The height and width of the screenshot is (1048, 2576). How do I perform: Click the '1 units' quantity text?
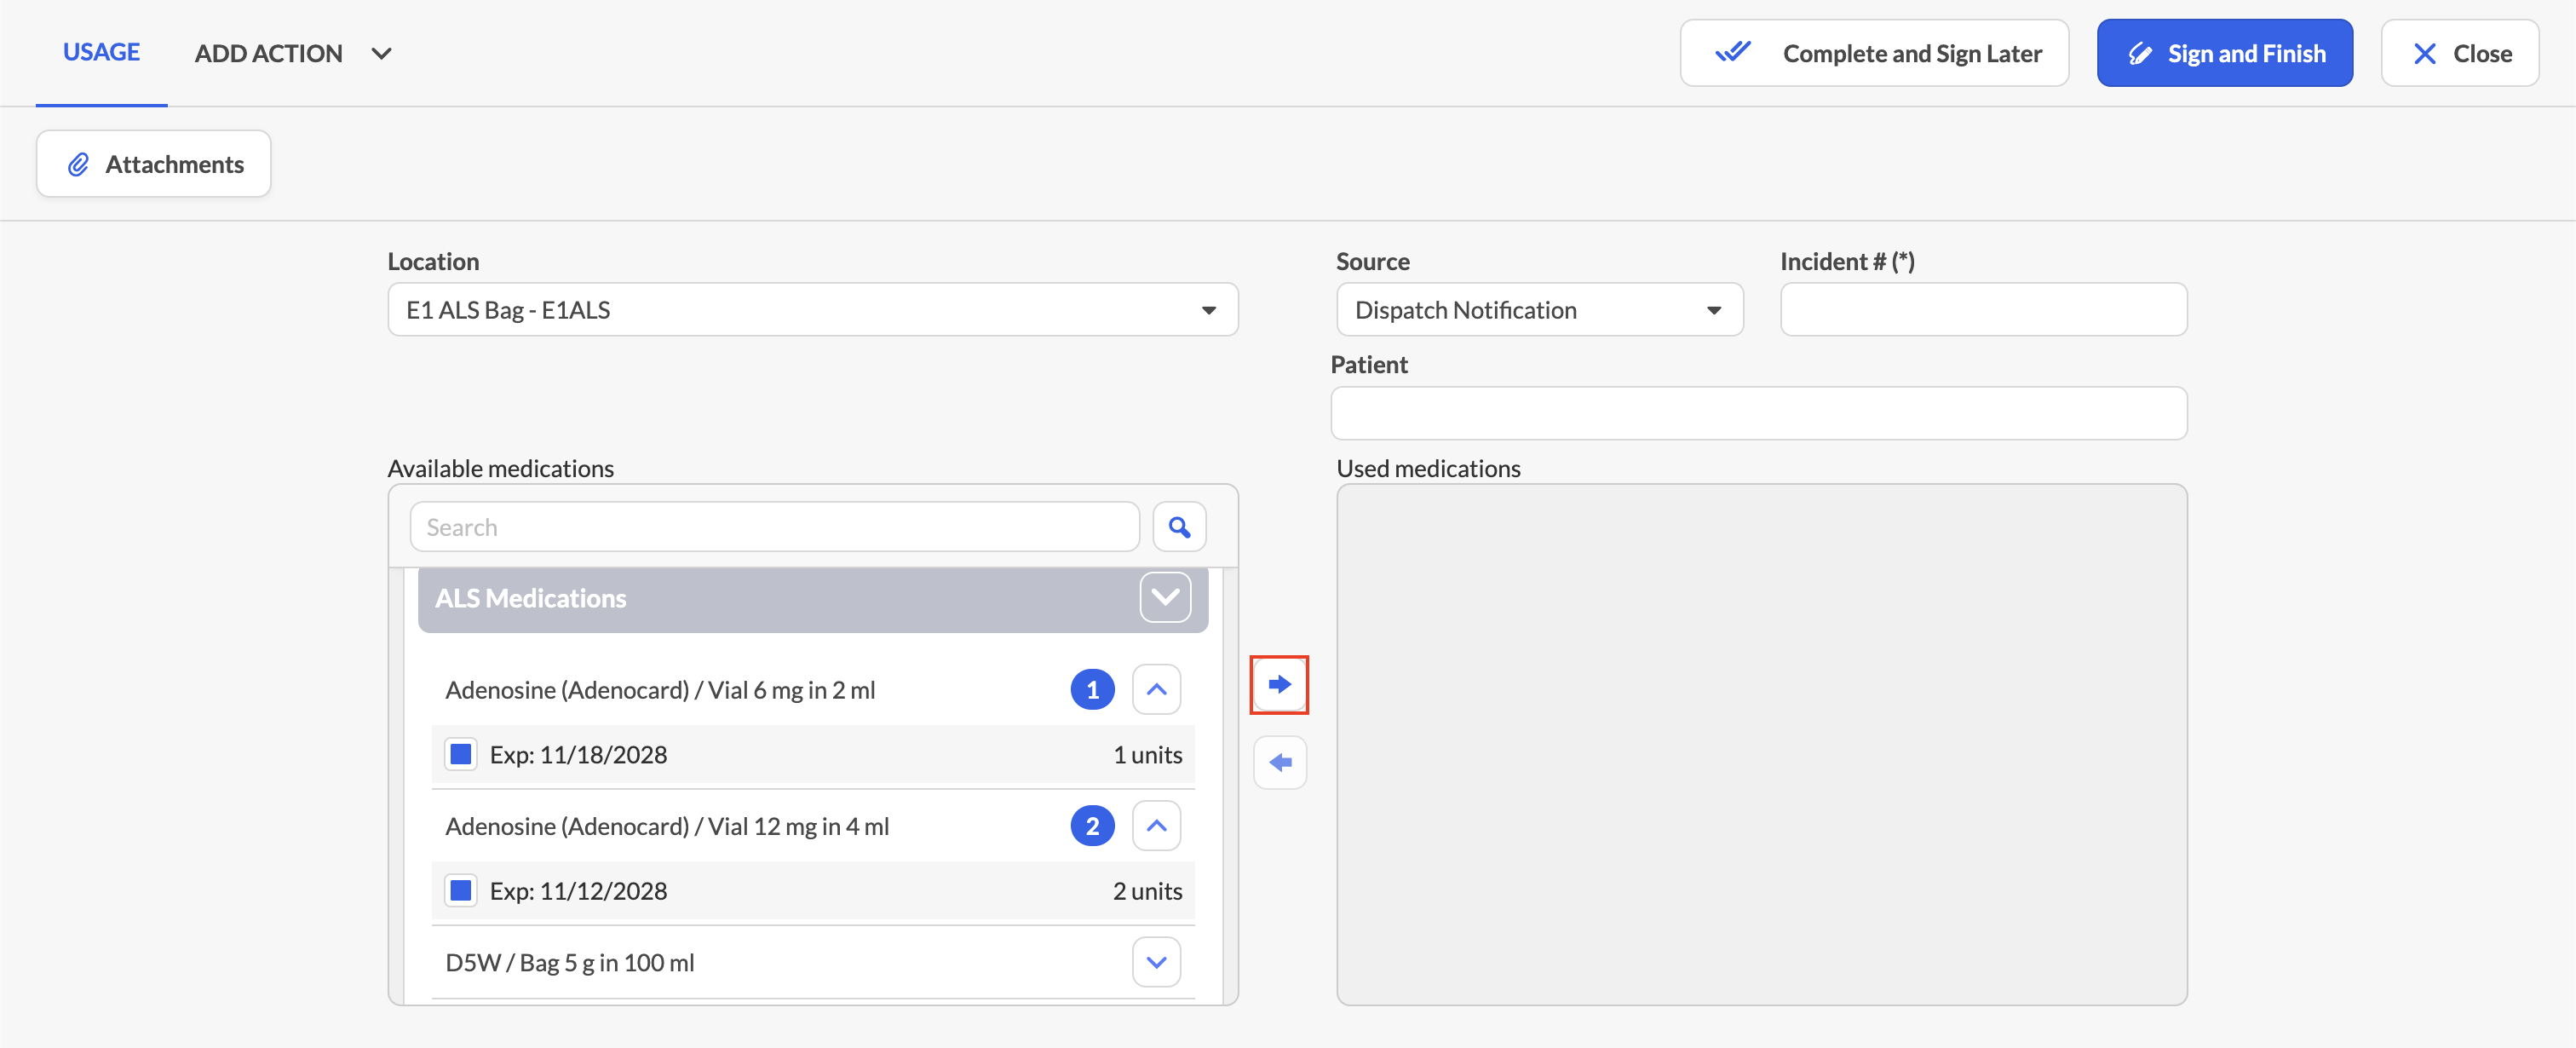(1147, 755)
